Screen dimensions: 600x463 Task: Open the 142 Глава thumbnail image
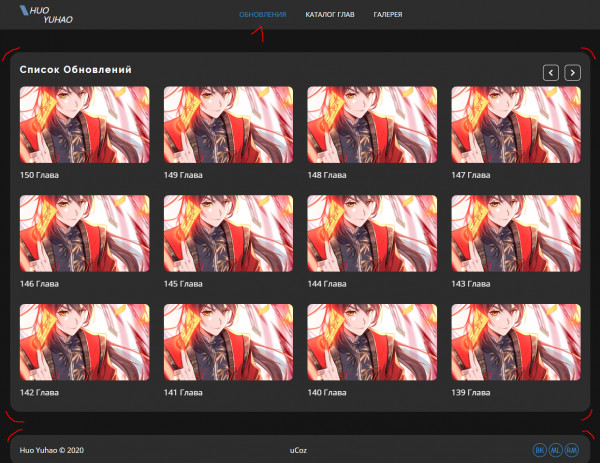pyautogui.click(x=85, y=342)
